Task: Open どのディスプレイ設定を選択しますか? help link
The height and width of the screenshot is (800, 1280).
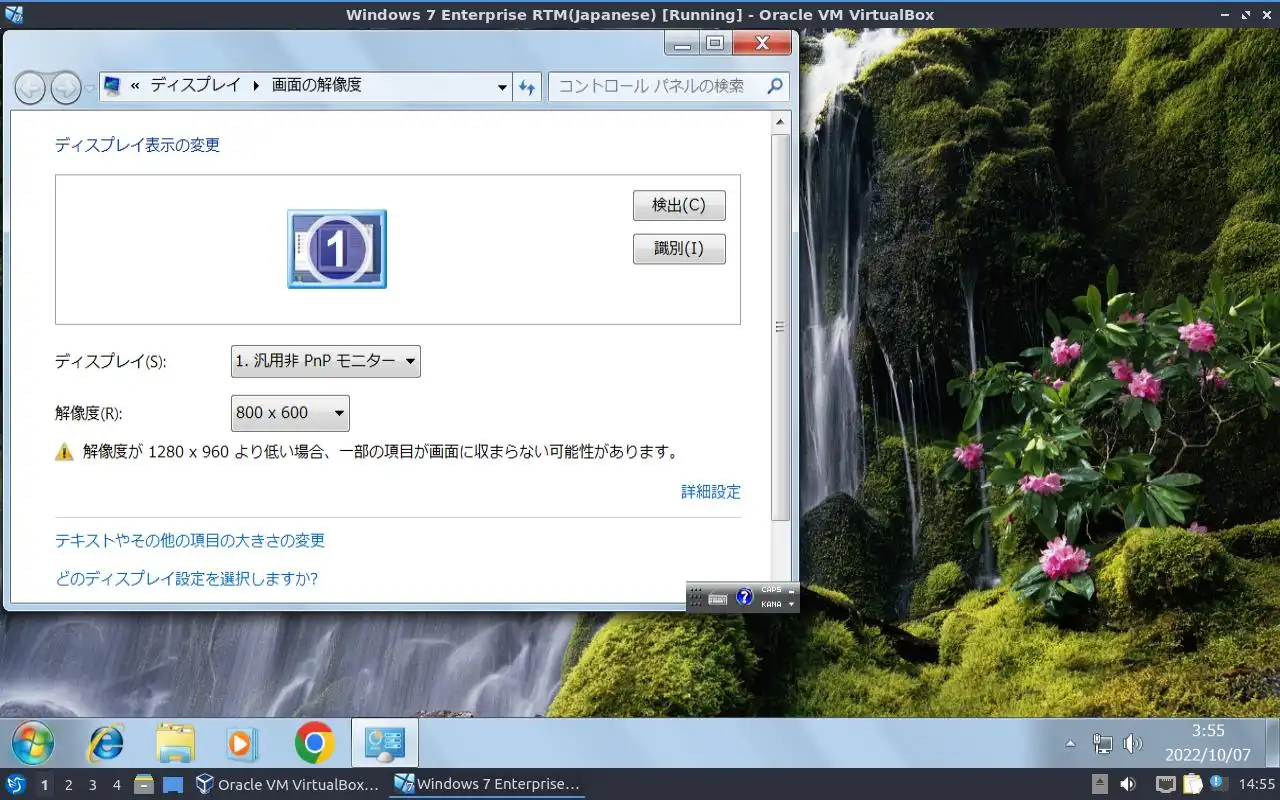Action: pos(187,579)
